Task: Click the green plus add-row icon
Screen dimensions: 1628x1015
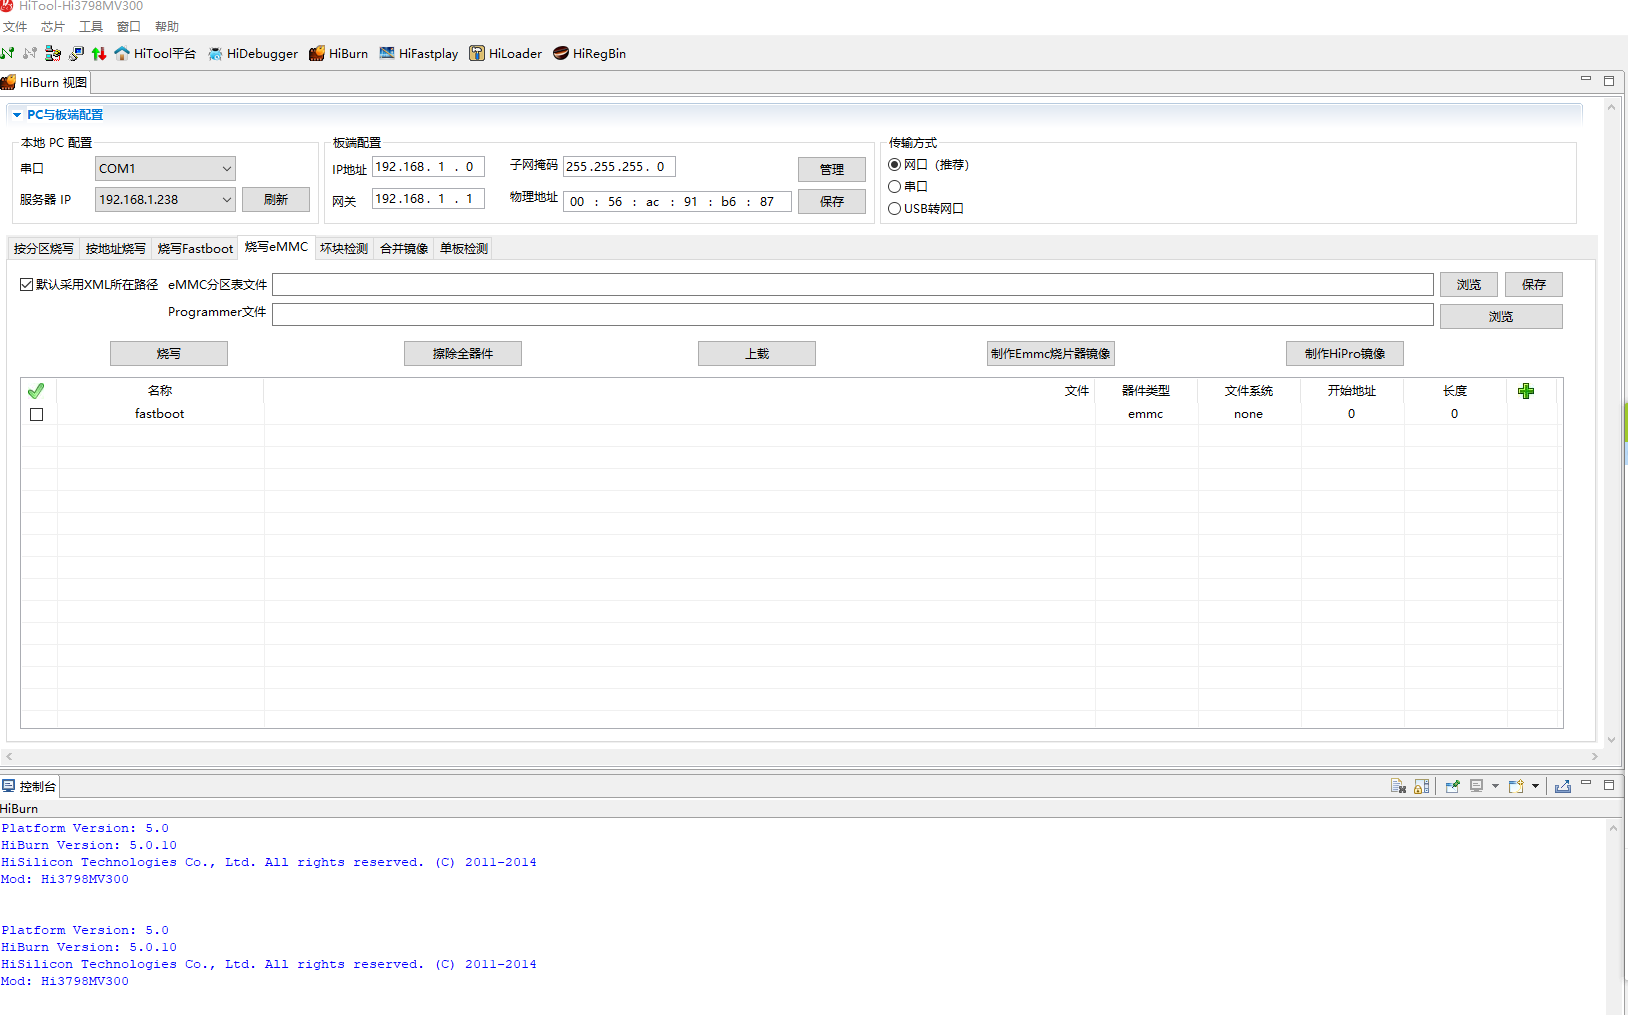Action: tap(1525, 391)
